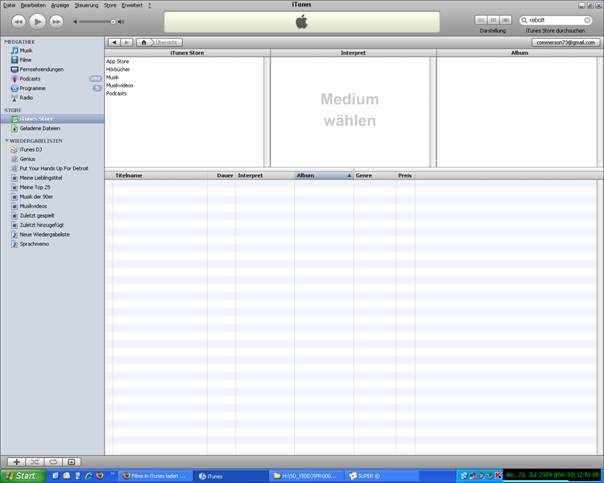Screen dimensions: 604x483
Task: Open the Steuerung menu
Action: 86,5
